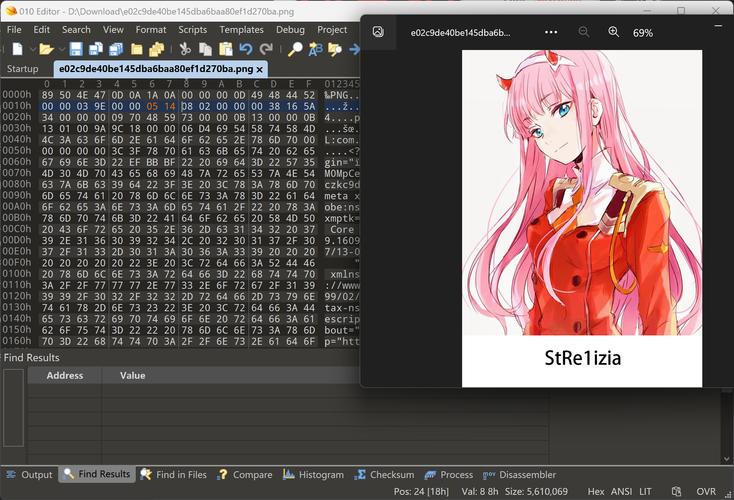Select the Find Results panel tab
734x500 pixels.
click(97, 474)
